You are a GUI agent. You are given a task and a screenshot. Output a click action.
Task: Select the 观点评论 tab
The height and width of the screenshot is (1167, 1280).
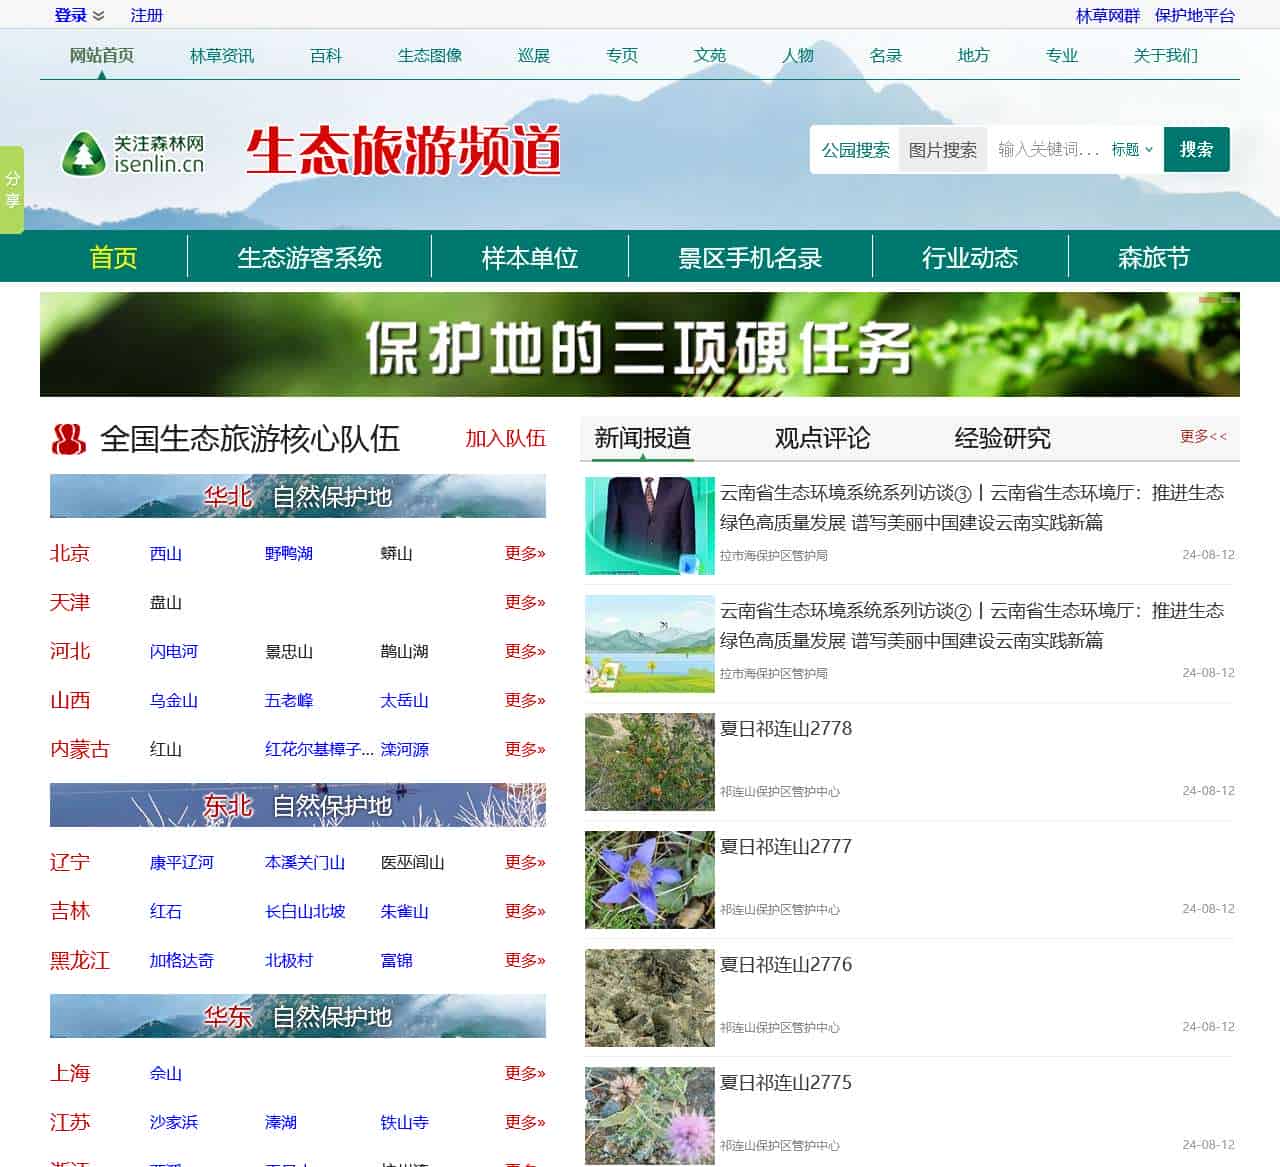(x=821, y=437)
